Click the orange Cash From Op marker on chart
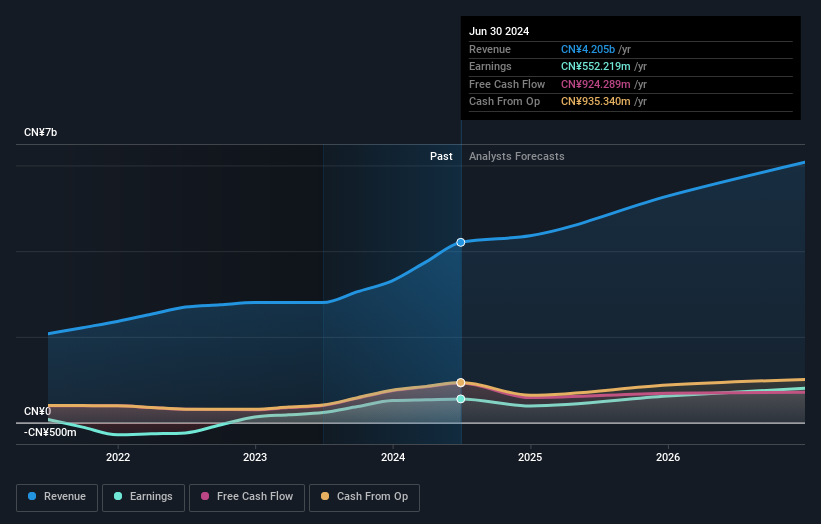The width and height of the screenshot is (821, 524). pyautogui.click(x=461, y=383)
